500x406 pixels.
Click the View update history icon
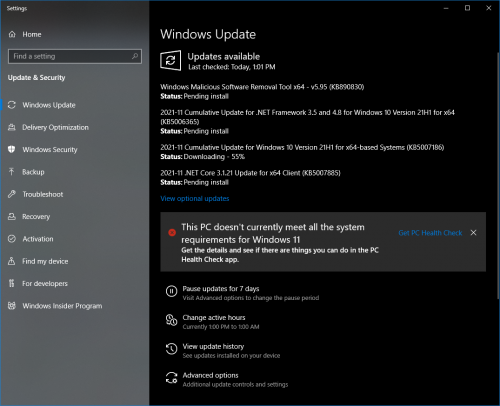[x=171, y=349]
